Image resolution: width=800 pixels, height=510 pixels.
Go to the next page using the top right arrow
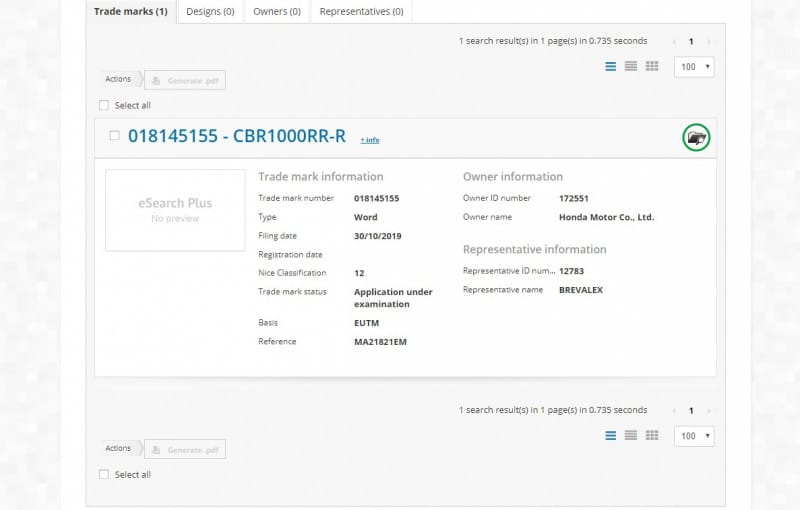[x=709, y=41]
